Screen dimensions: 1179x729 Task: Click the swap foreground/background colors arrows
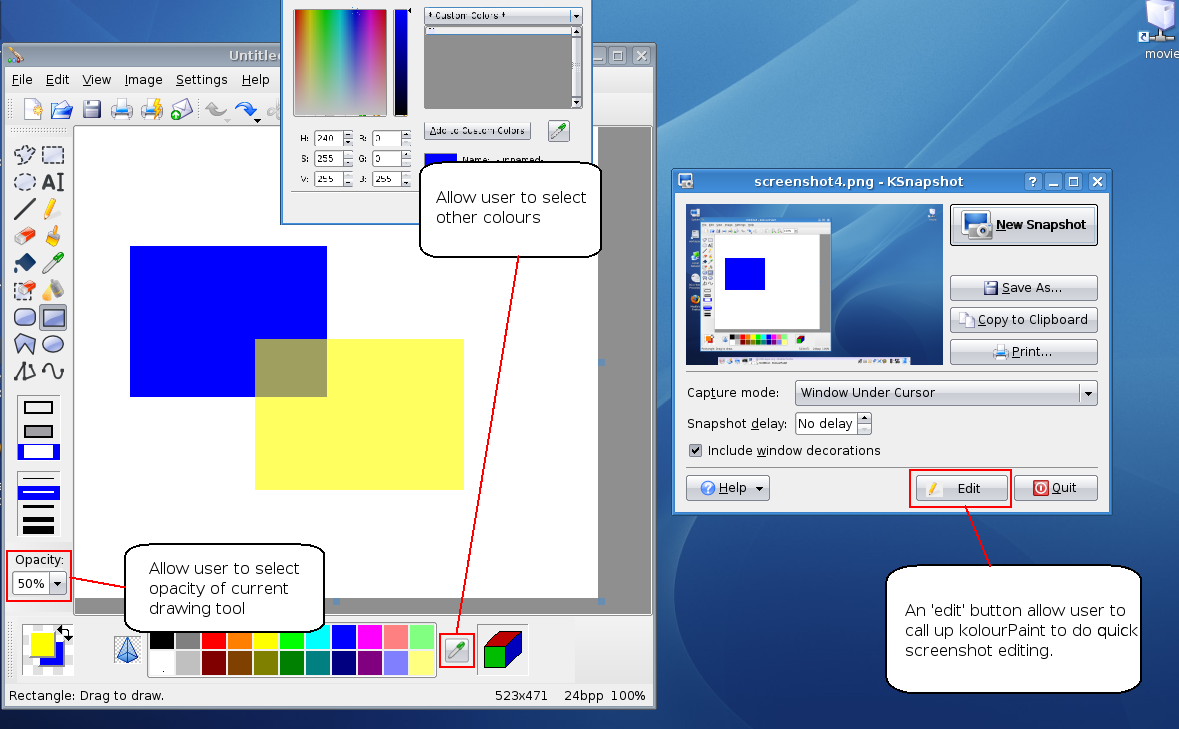tap(65, 633)
